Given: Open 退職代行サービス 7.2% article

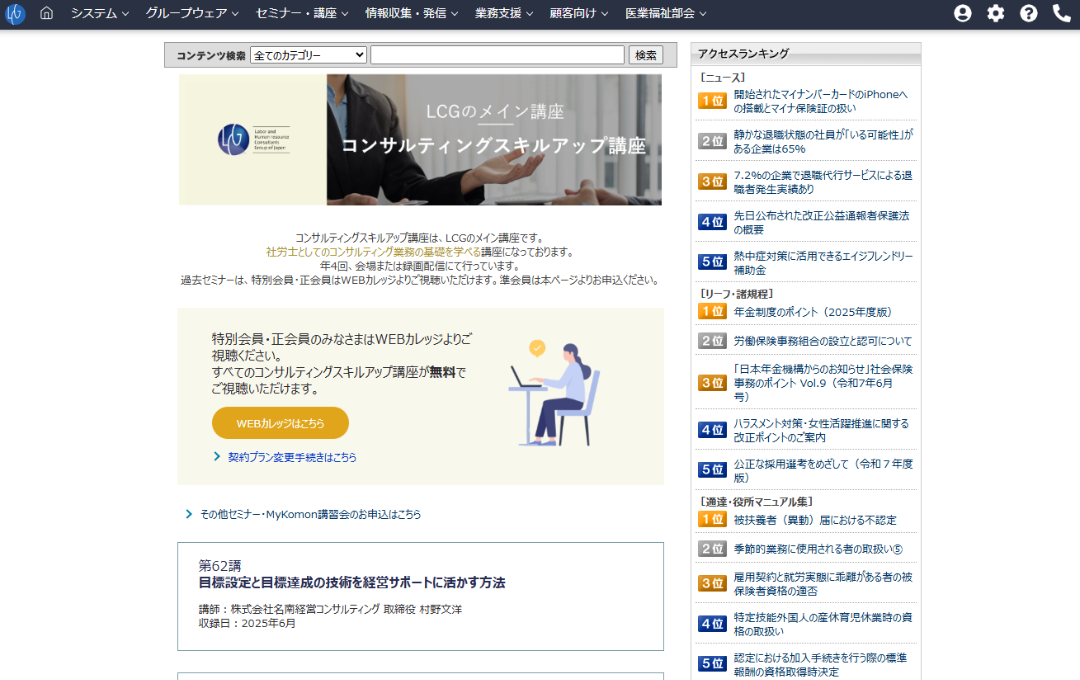Looking at the screenshot, I should (x=822, y=182).
